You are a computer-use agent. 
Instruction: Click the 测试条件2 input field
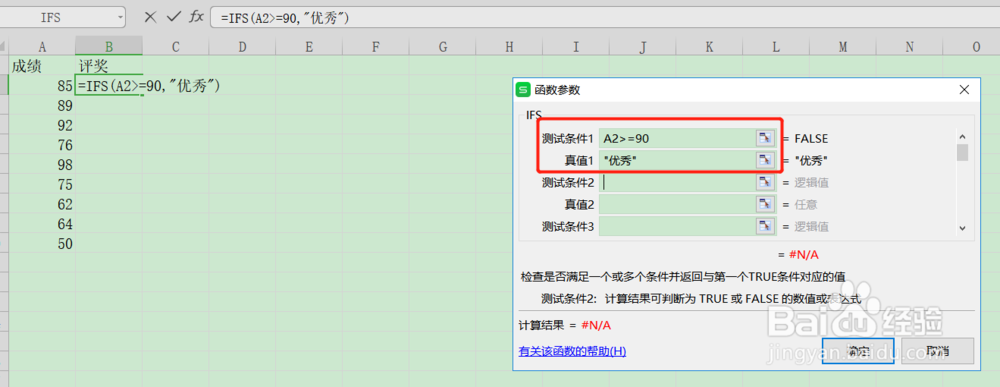[x=677, y=182]
